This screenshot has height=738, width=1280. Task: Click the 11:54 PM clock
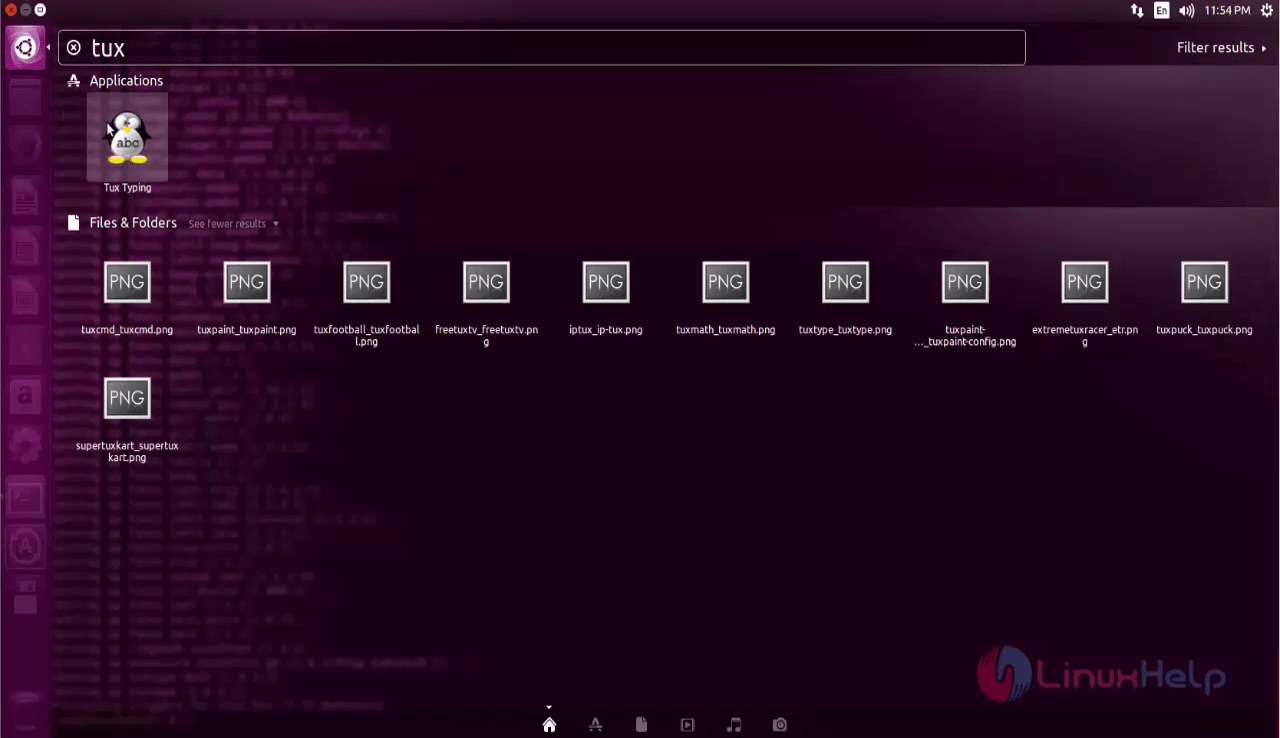click(1227, 11)
